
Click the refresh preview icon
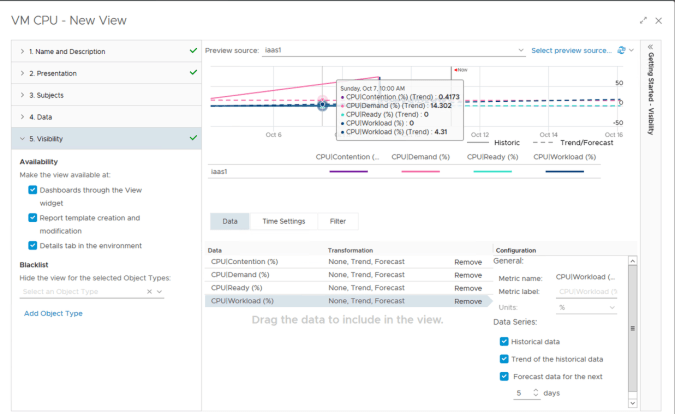pos(621,50)
